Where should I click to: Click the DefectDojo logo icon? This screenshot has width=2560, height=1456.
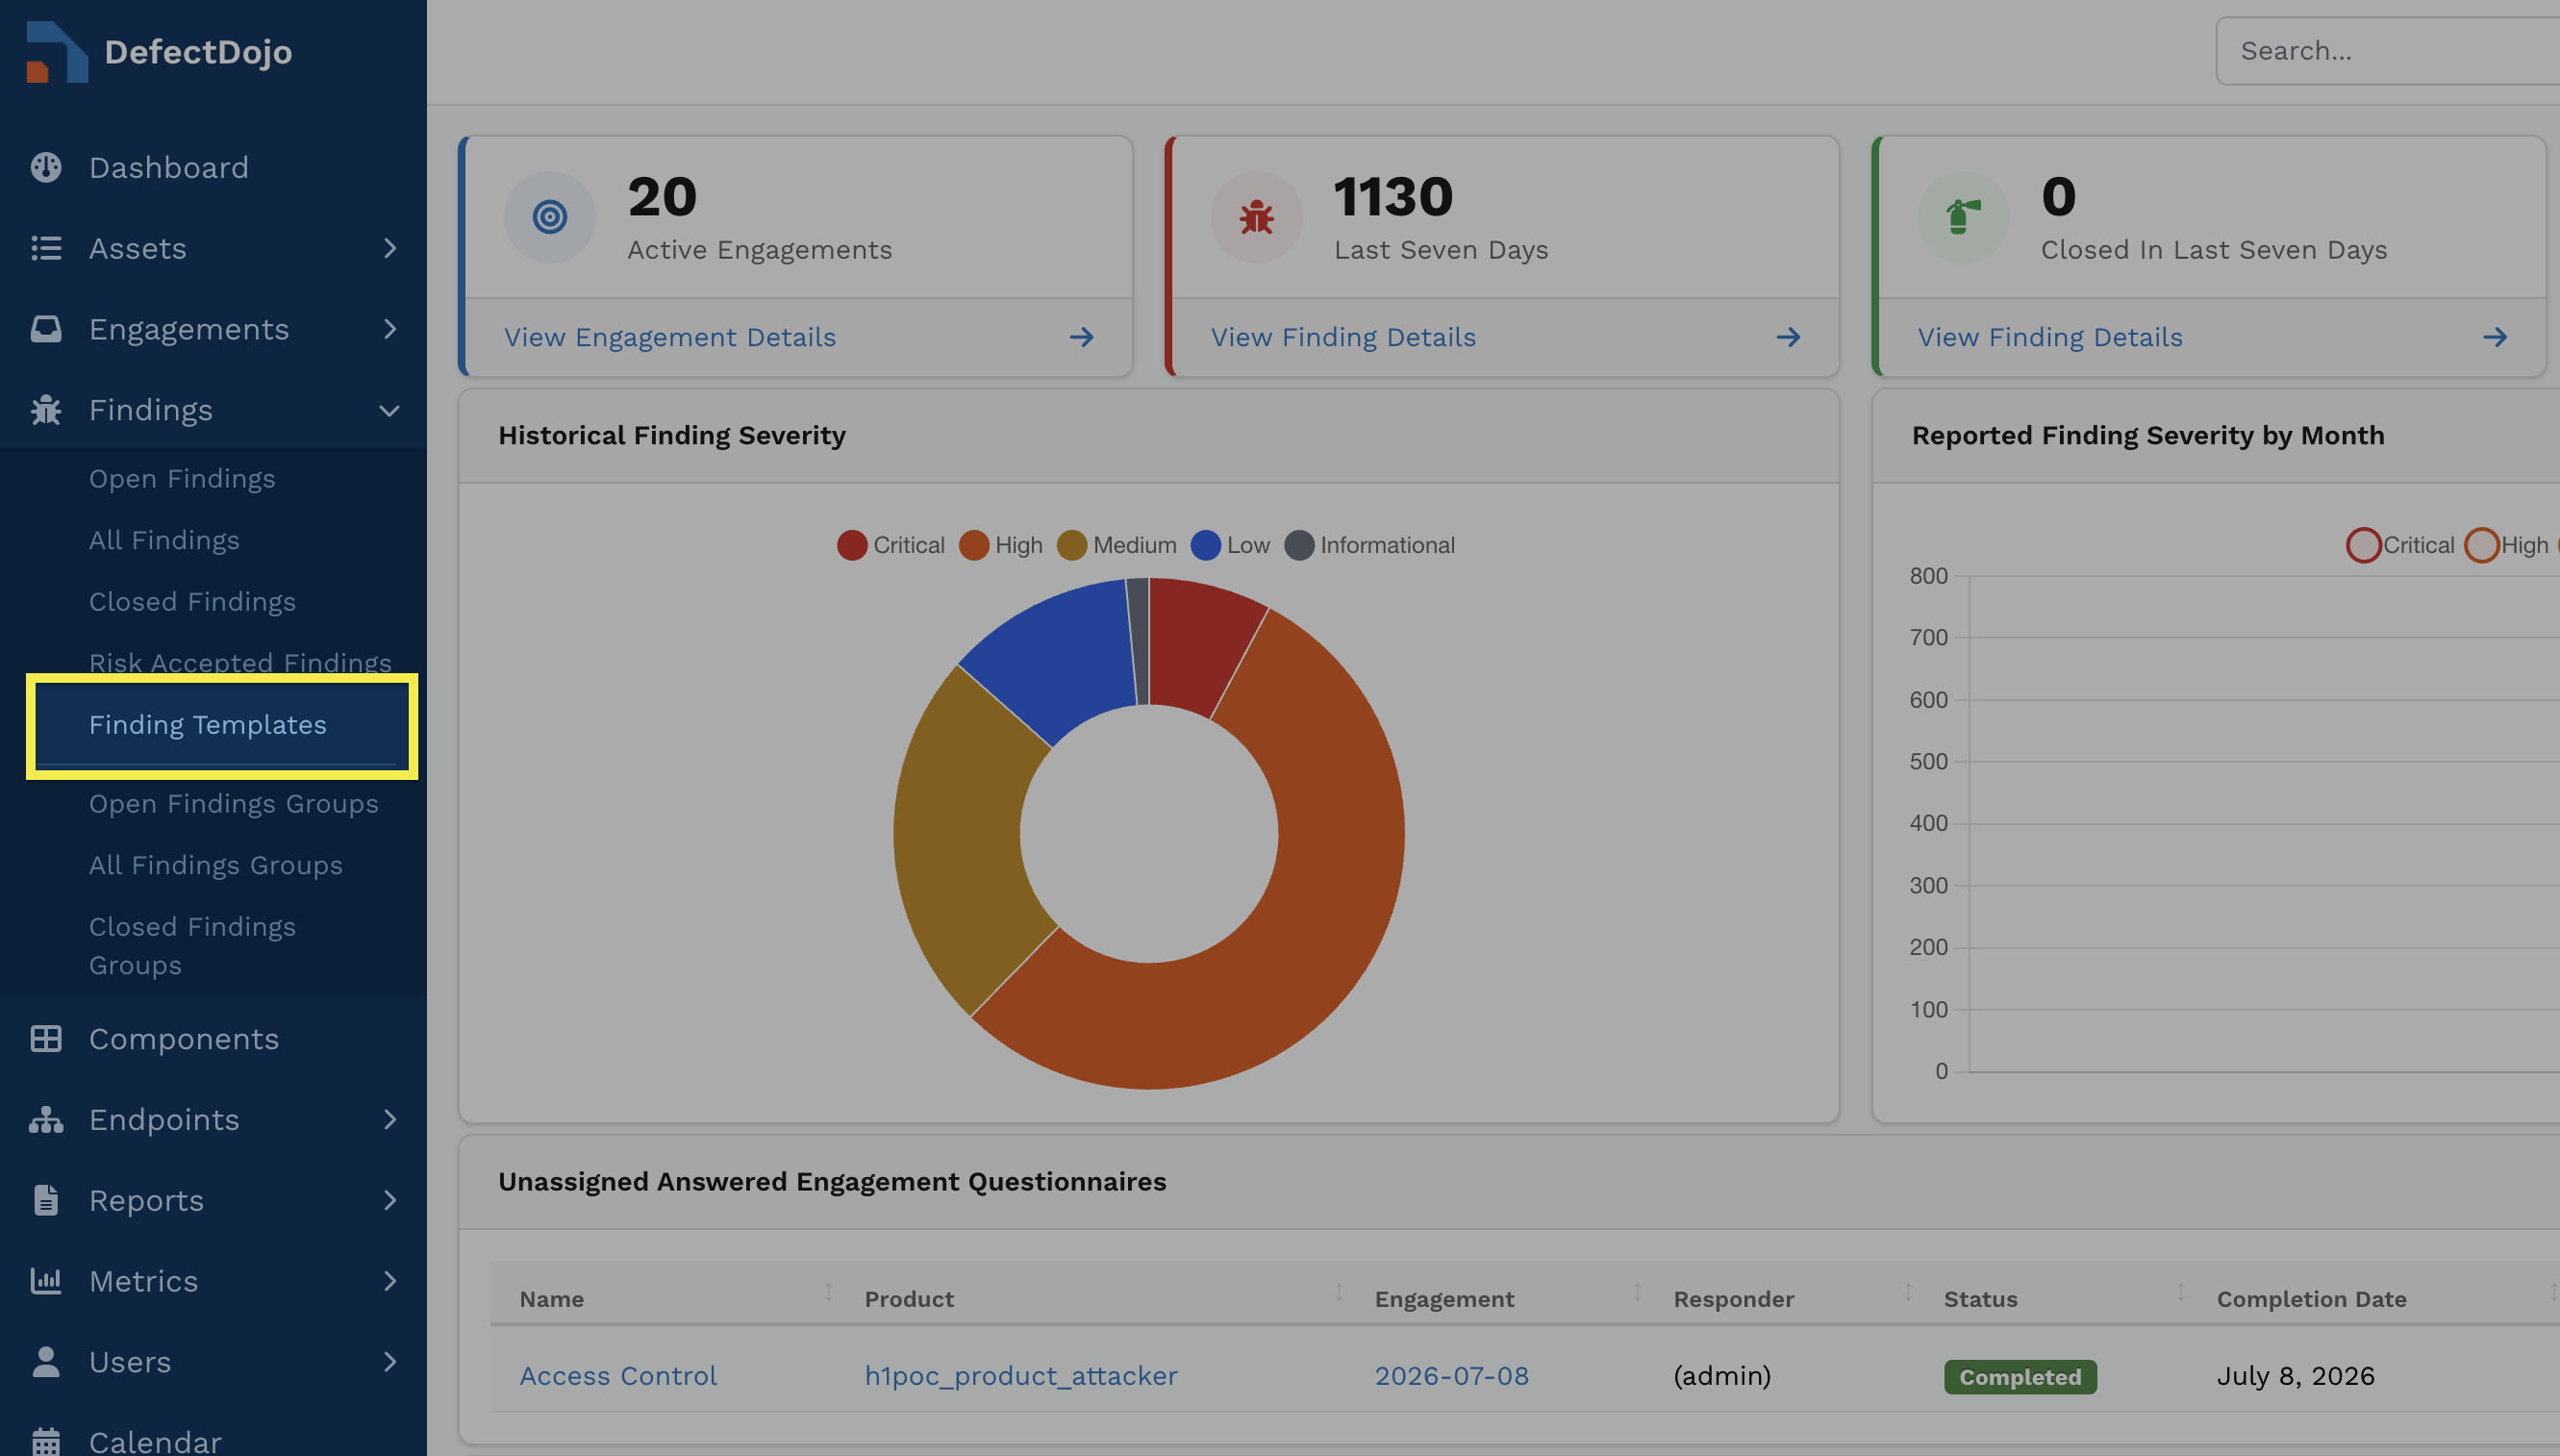click(x=57, y=51)
